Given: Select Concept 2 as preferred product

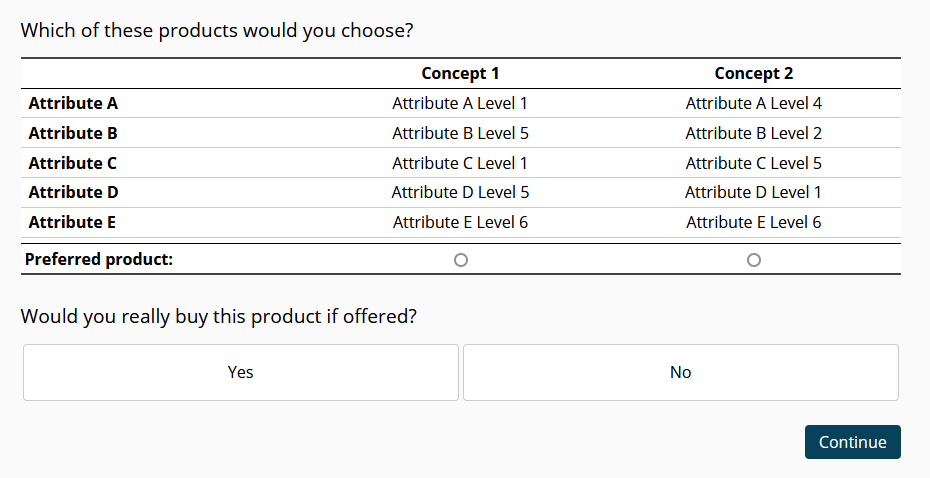Looking at the screenshot, I should point(754,260).
